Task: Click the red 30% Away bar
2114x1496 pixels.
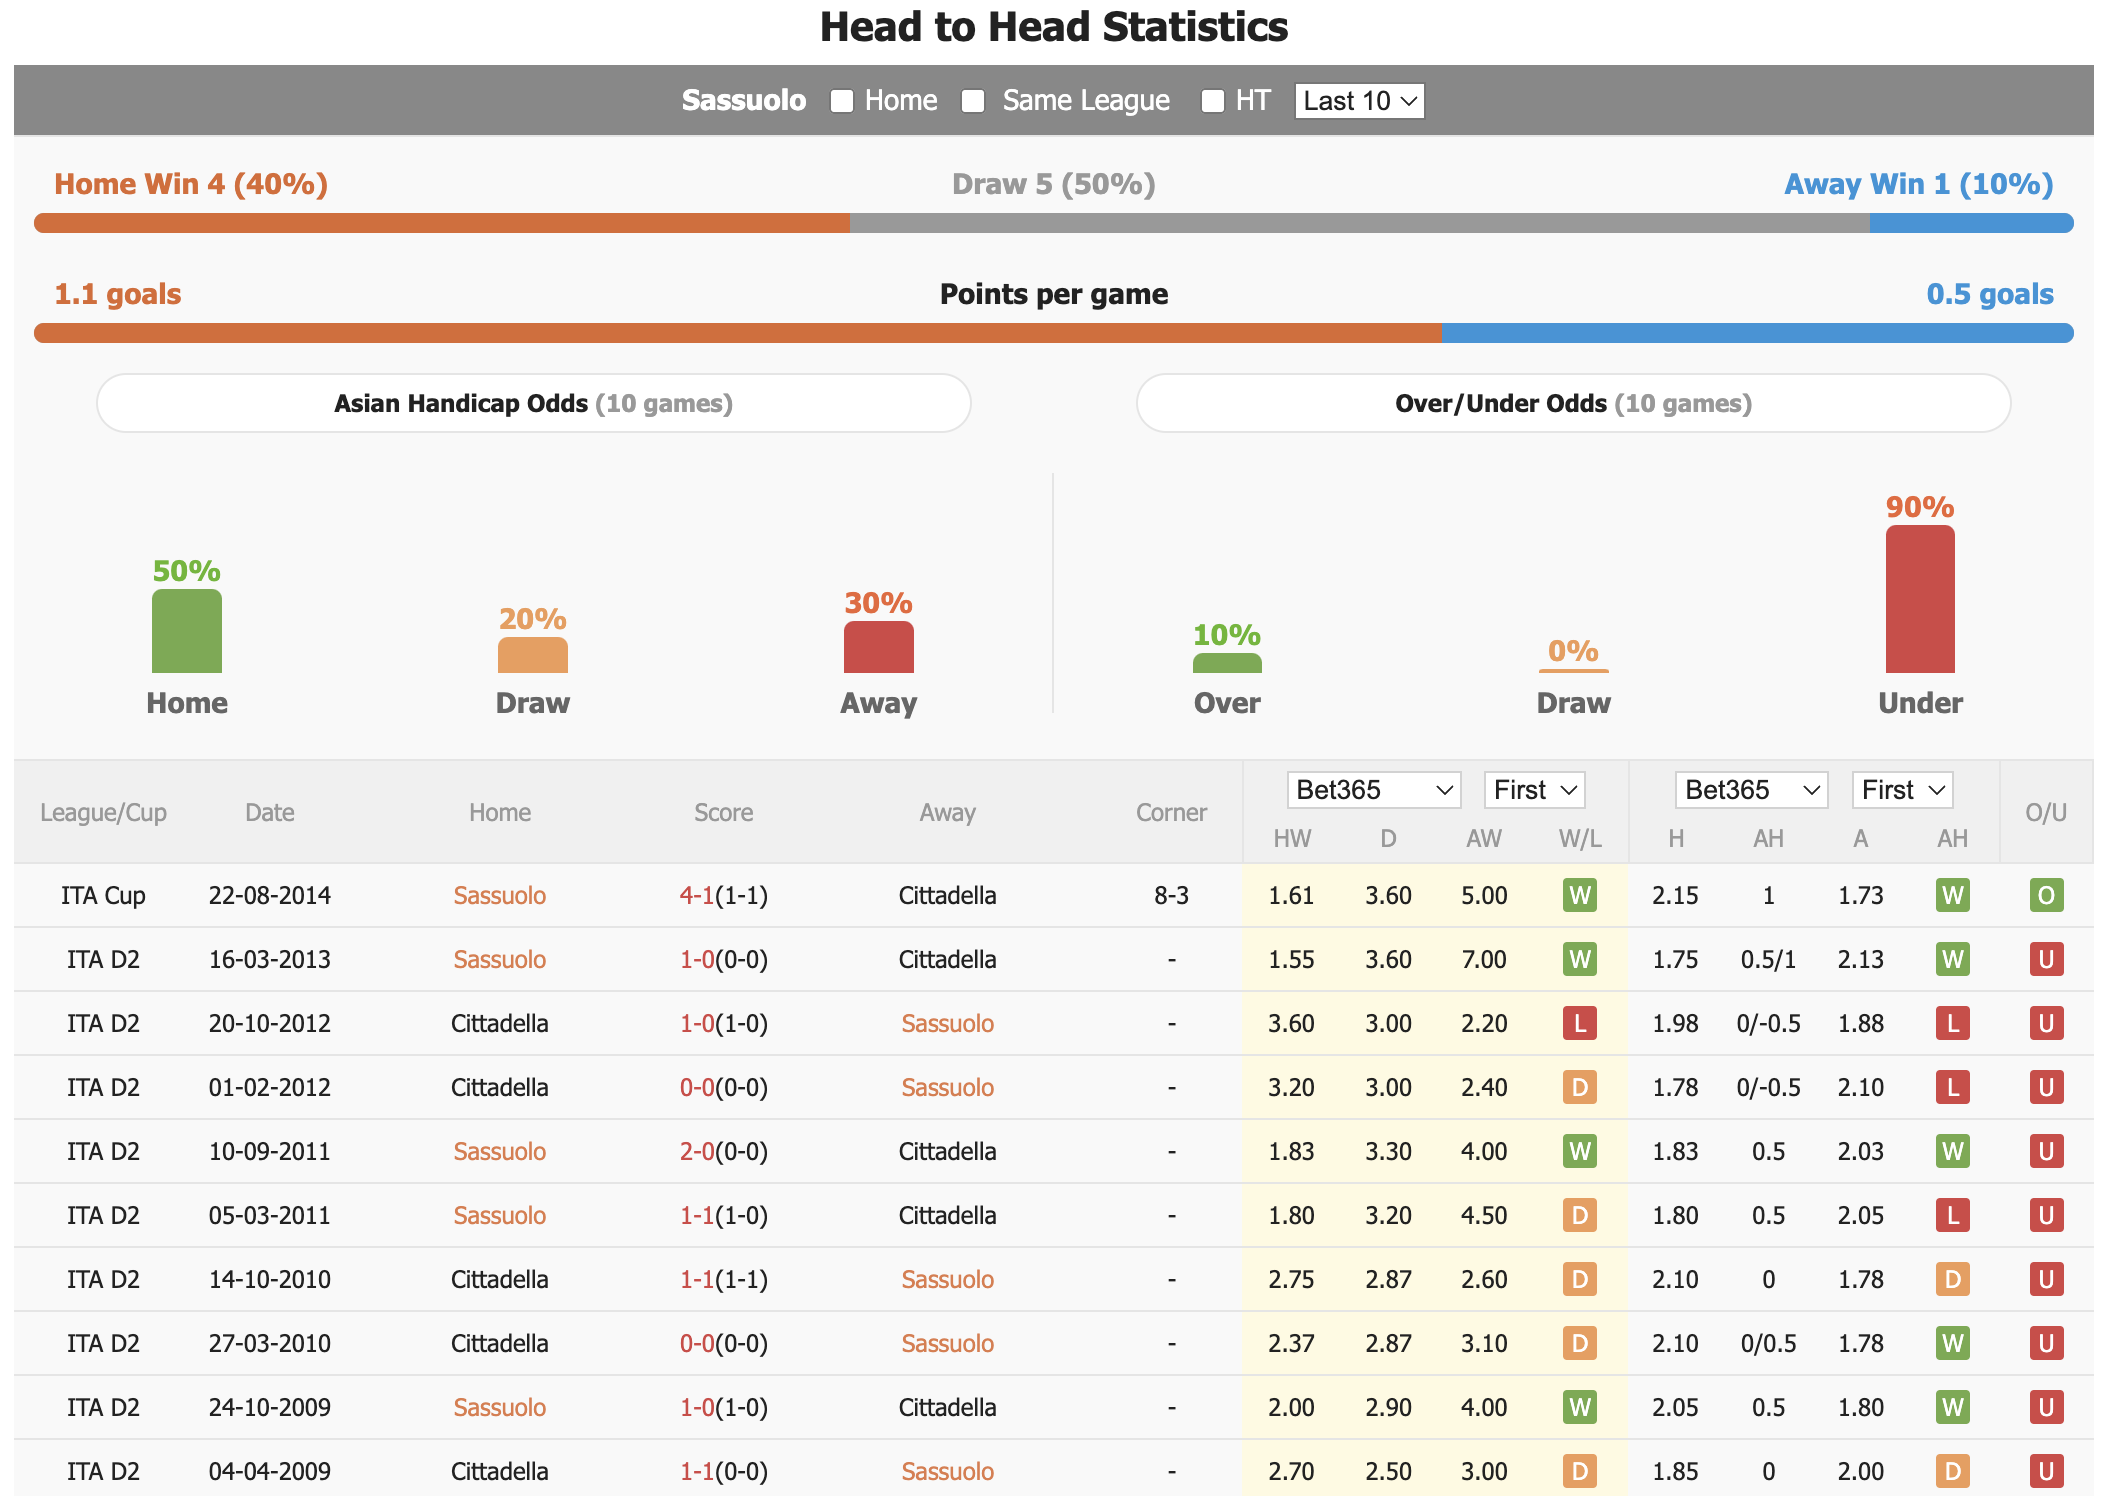Action: (879, 647)
